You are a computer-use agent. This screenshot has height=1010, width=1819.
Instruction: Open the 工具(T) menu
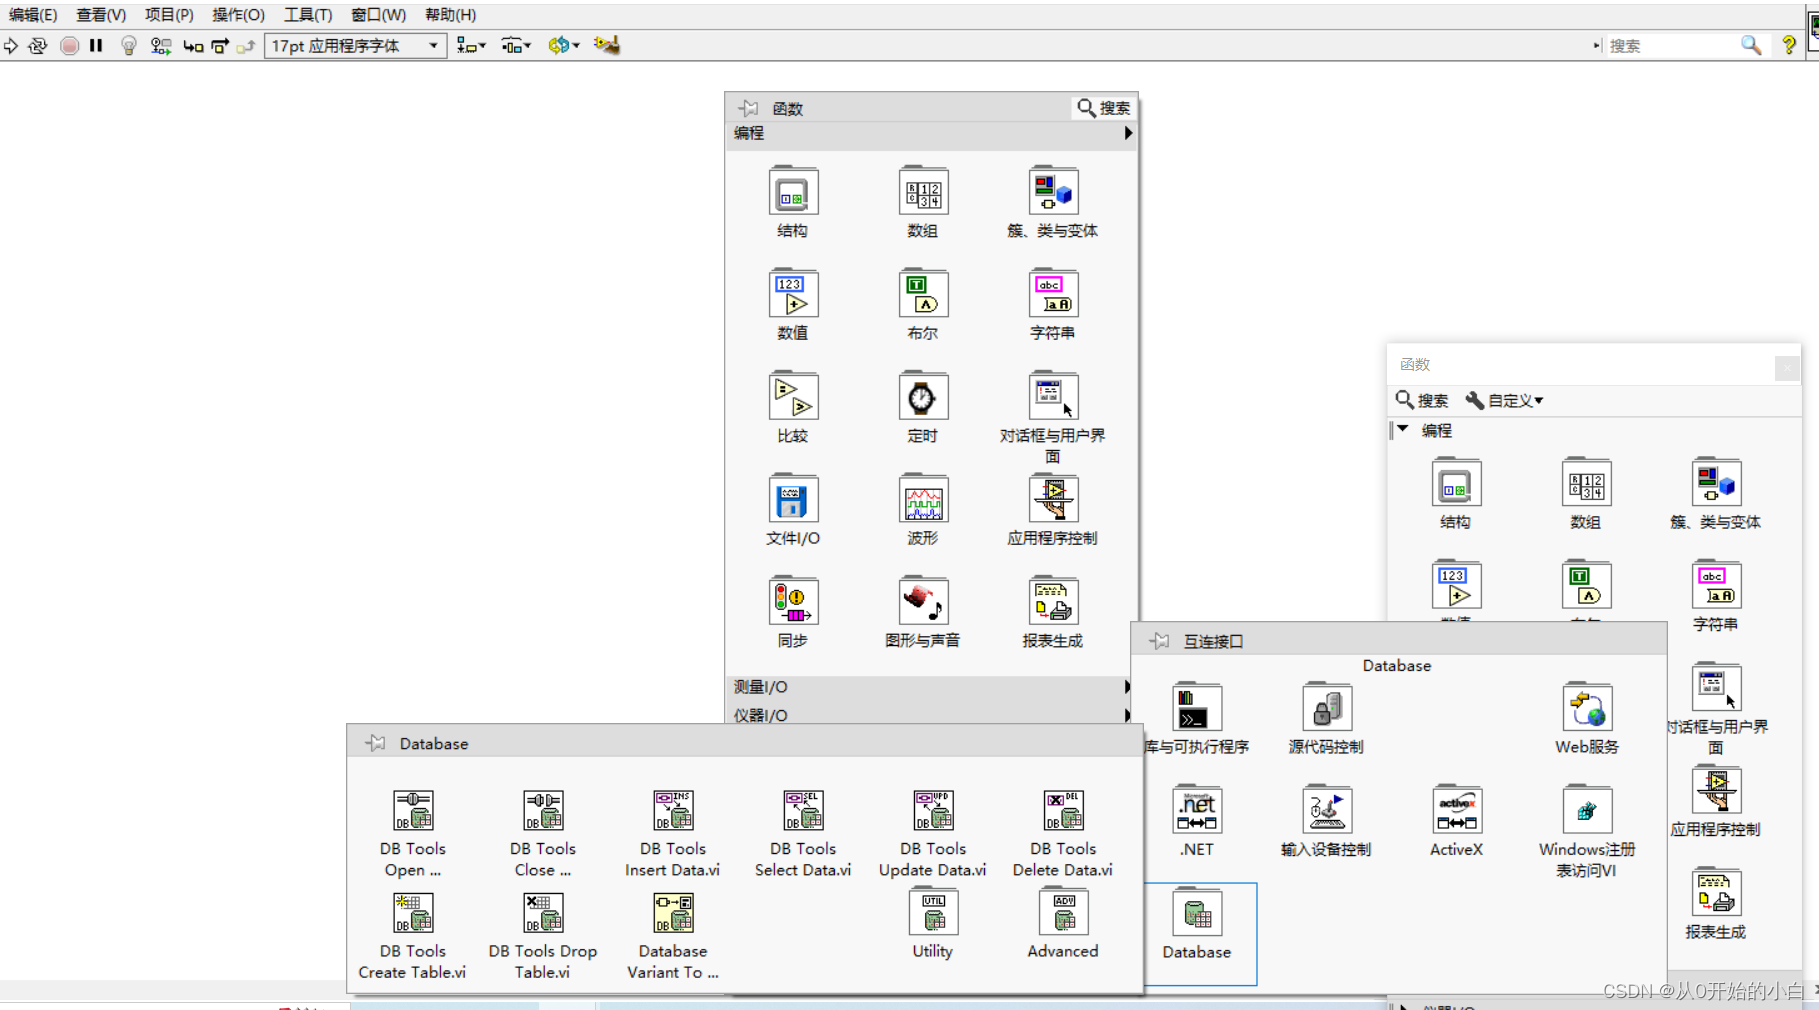306,15
